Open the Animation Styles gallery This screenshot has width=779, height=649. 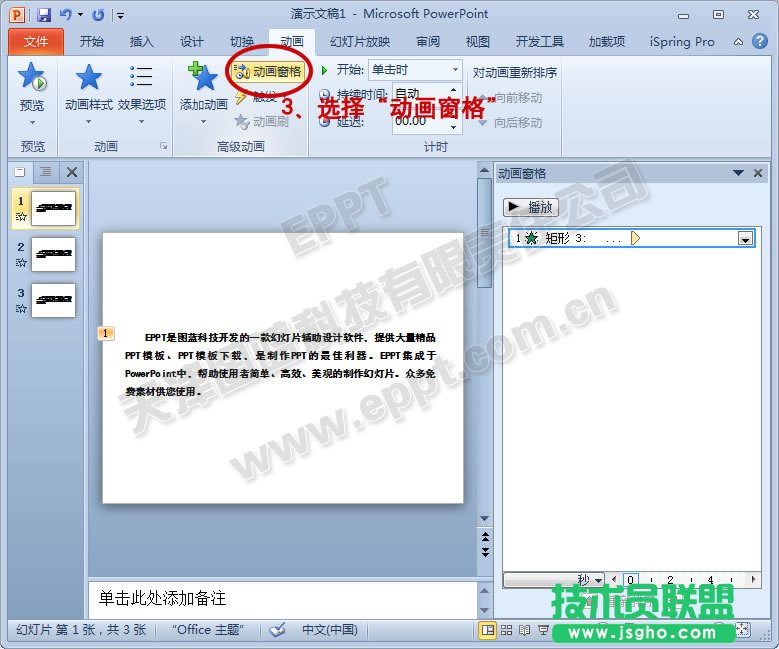click(x=89, y=94)
